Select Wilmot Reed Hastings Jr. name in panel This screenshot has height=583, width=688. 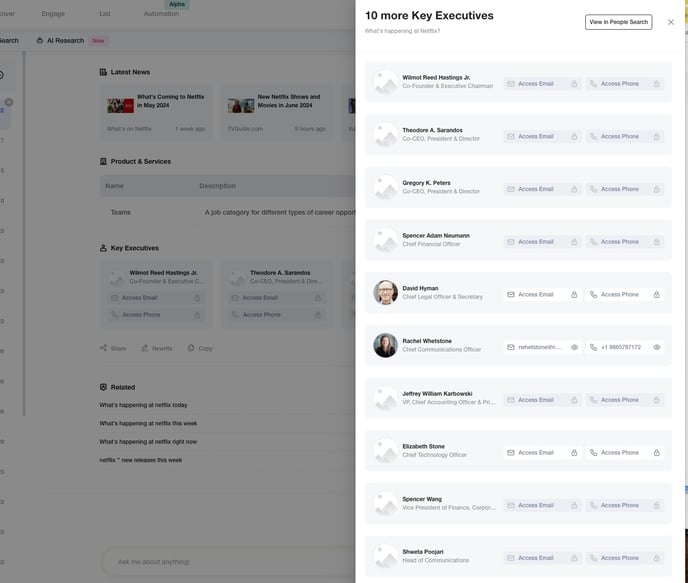click(436, 77)
